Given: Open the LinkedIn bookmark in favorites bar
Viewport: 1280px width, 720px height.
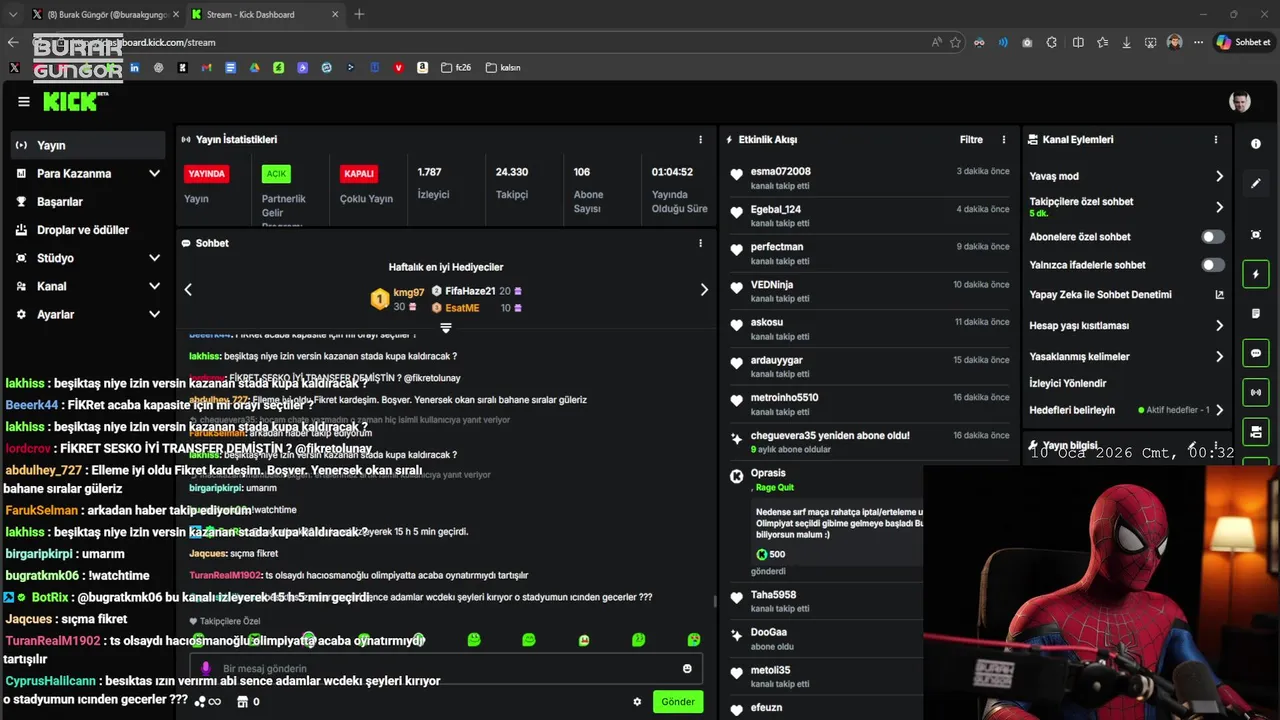Looking at the screenshot, I should 134,68.
